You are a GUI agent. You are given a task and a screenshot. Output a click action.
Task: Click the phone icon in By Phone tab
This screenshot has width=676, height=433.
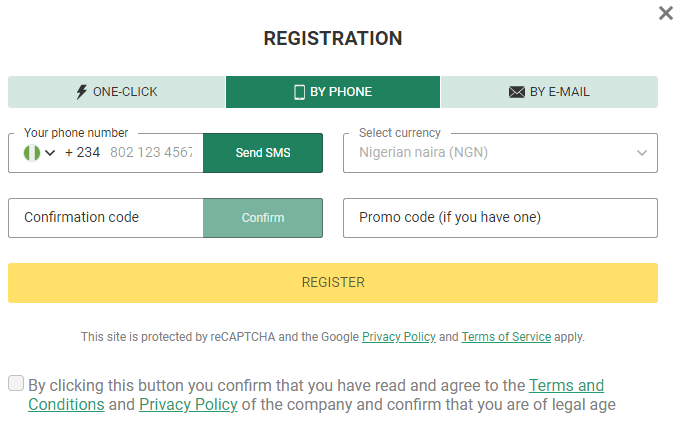click(299, 92)
